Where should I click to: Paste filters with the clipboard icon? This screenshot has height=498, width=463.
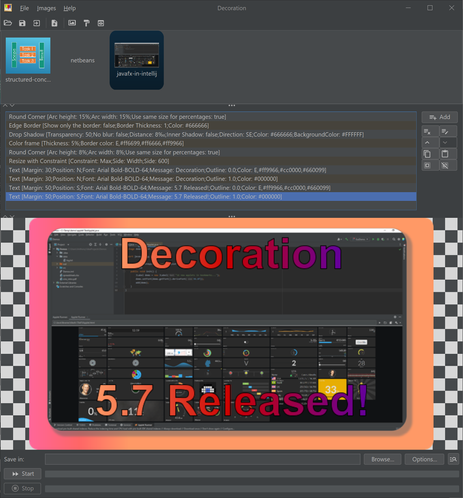click(448, 154)
